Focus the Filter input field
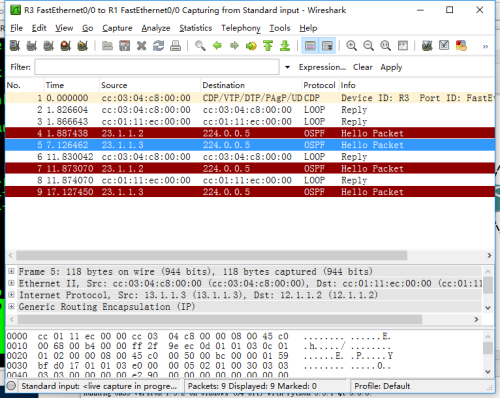 (157, 67)
